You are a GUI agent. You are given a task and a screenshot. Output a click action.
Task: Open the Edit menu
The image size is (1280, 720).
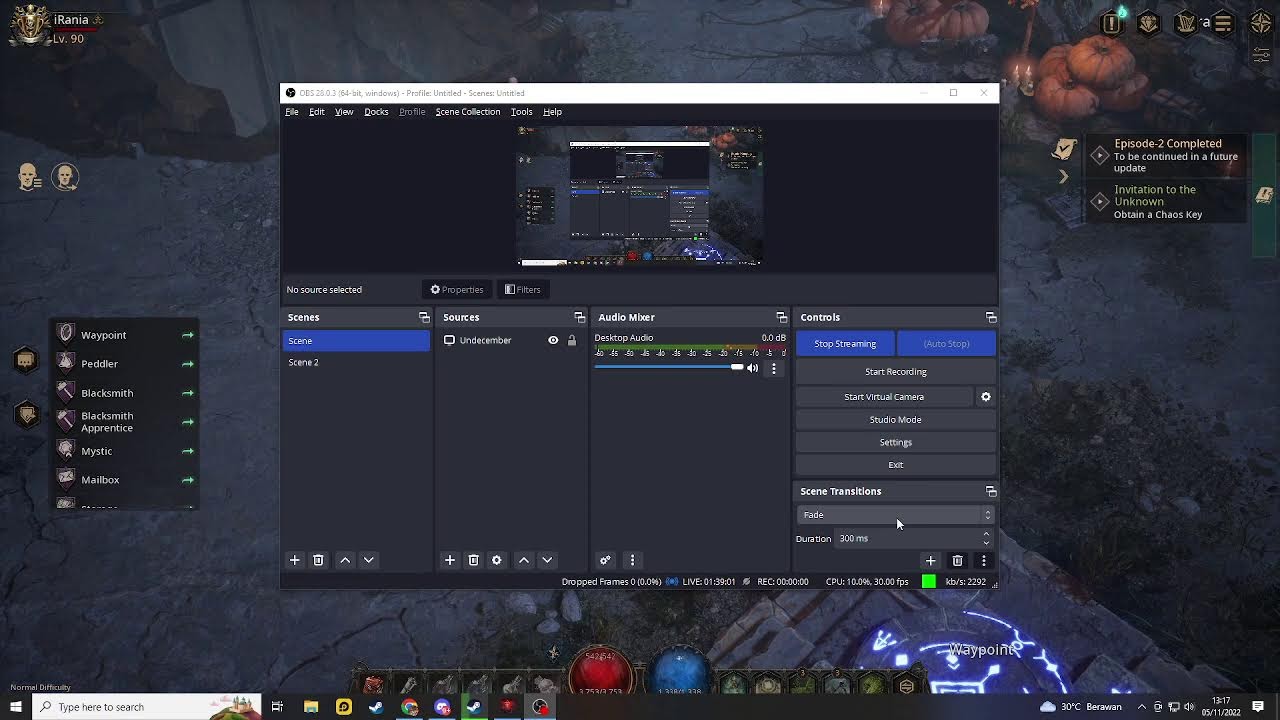point(316,112)
